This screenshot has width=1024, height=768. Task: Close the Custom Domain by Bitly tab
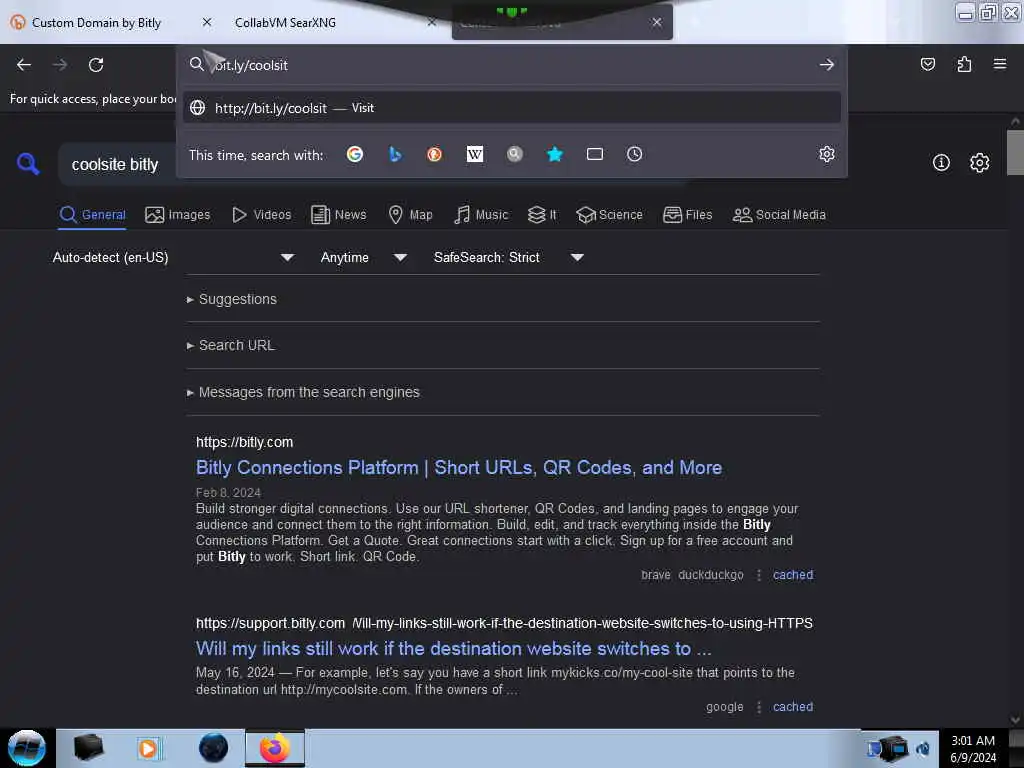pyautogui.click(x=206, y=22)
